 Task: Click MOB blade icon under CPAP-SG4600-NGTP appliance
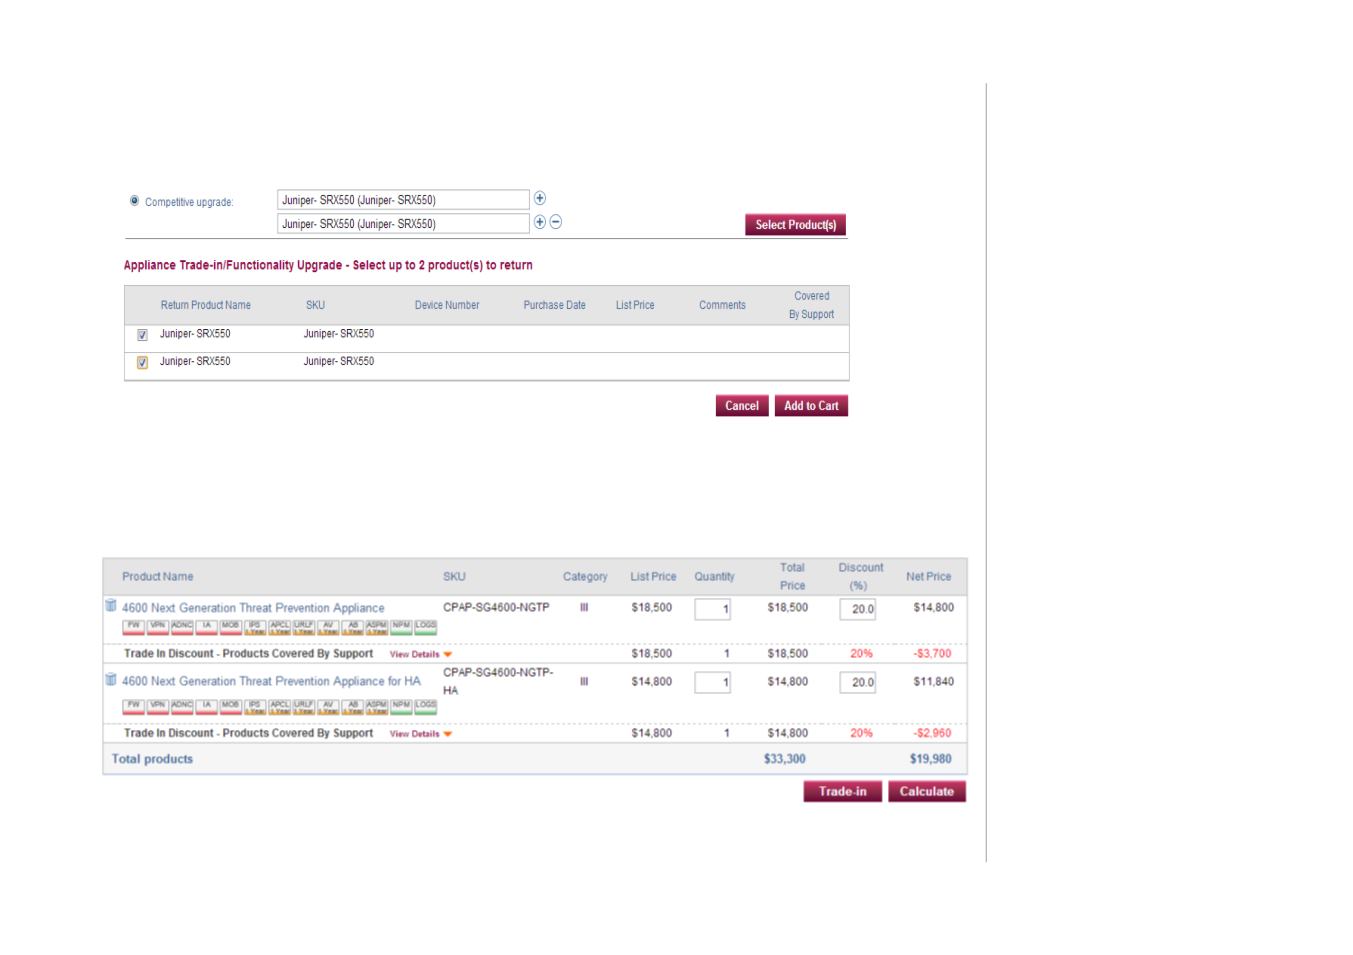point(231,627)
